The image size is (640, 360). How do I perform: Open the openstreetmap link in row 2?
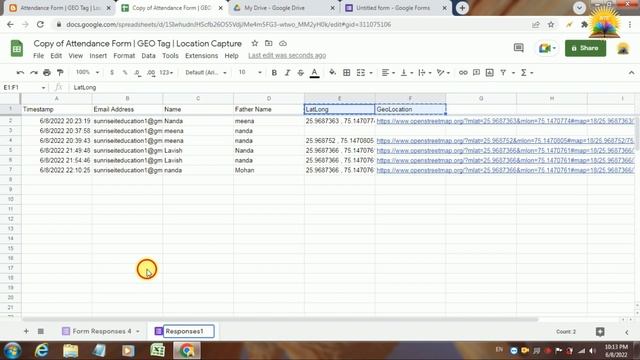(505, 121)
